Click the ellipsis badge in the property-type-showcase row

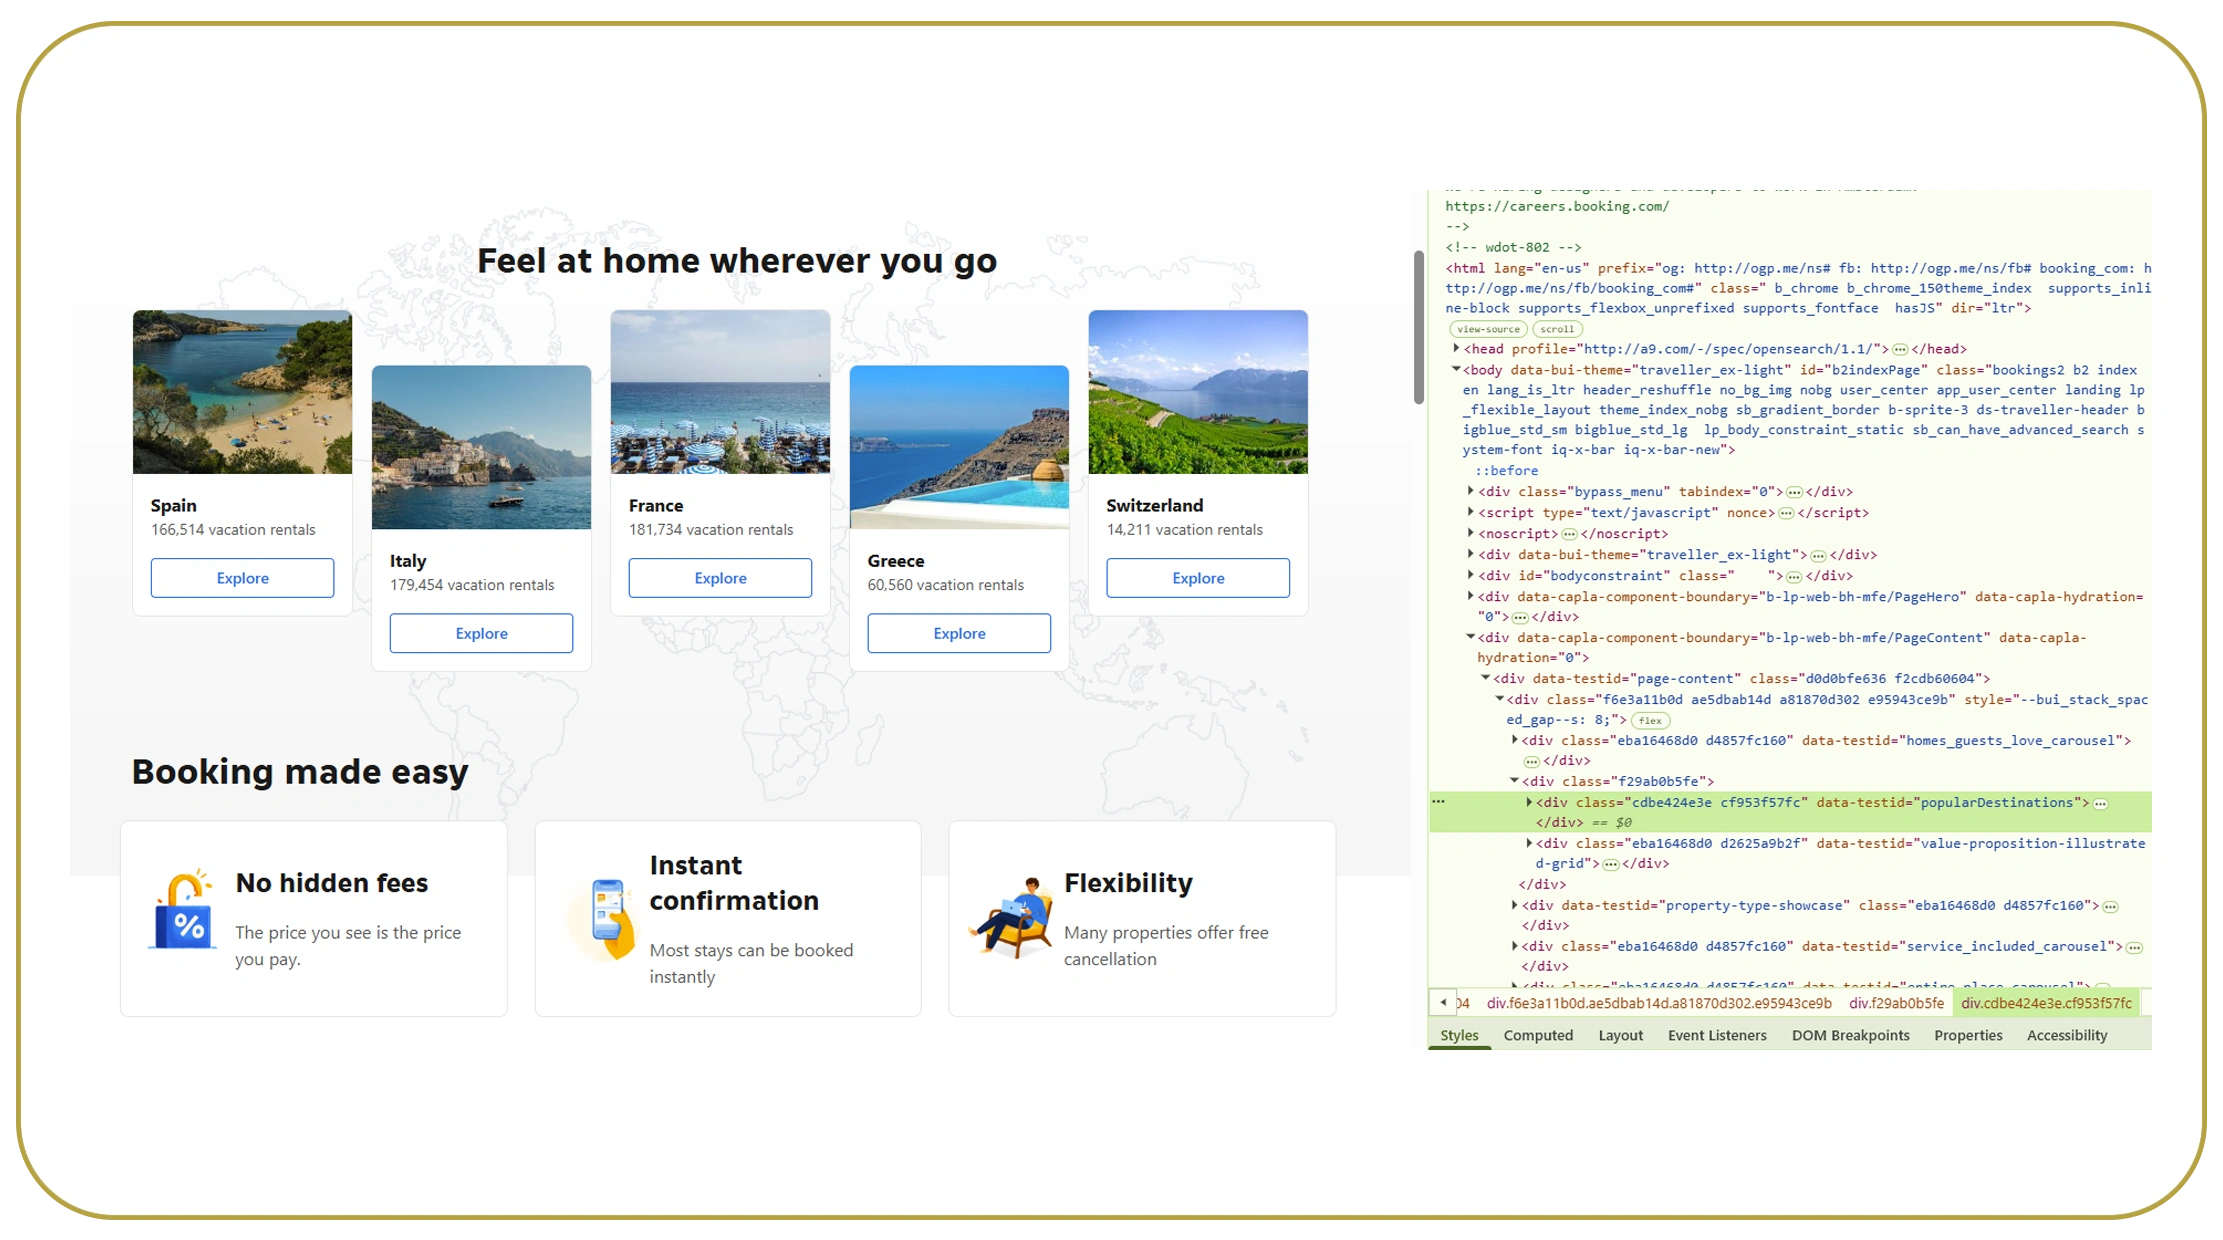2110,906
